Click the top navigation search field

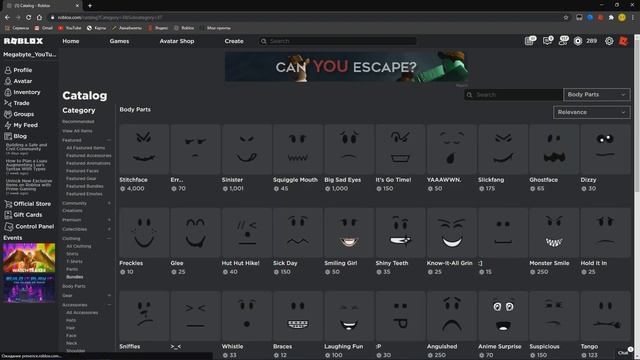[338, 41]
